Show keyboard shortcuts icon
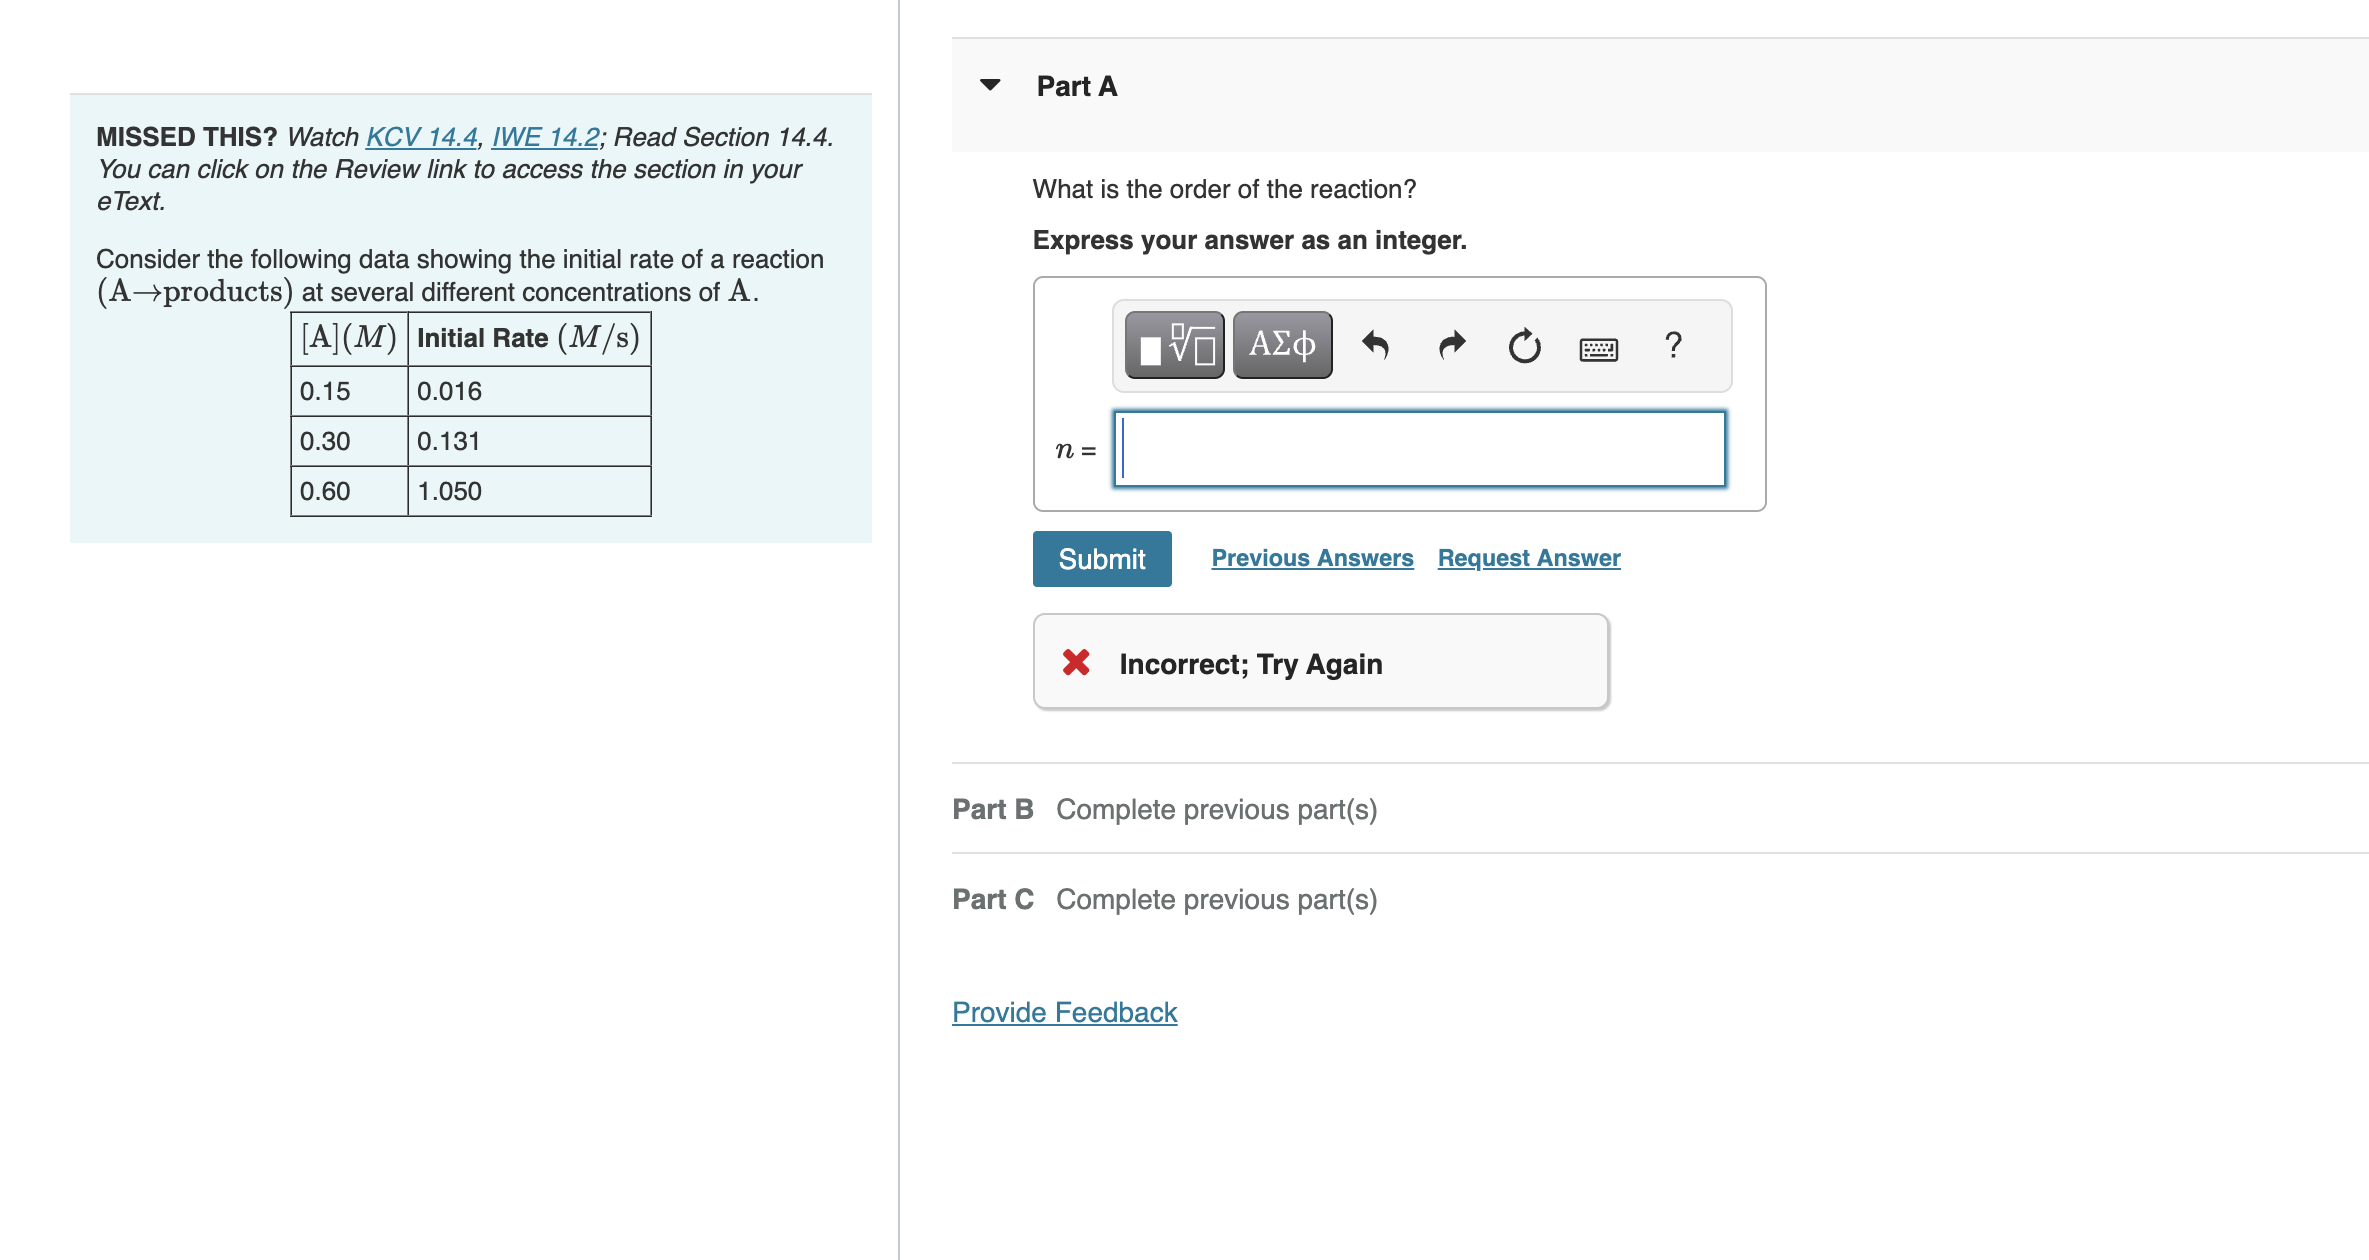2369x1260 pixels. click(x=1598, y=349)
